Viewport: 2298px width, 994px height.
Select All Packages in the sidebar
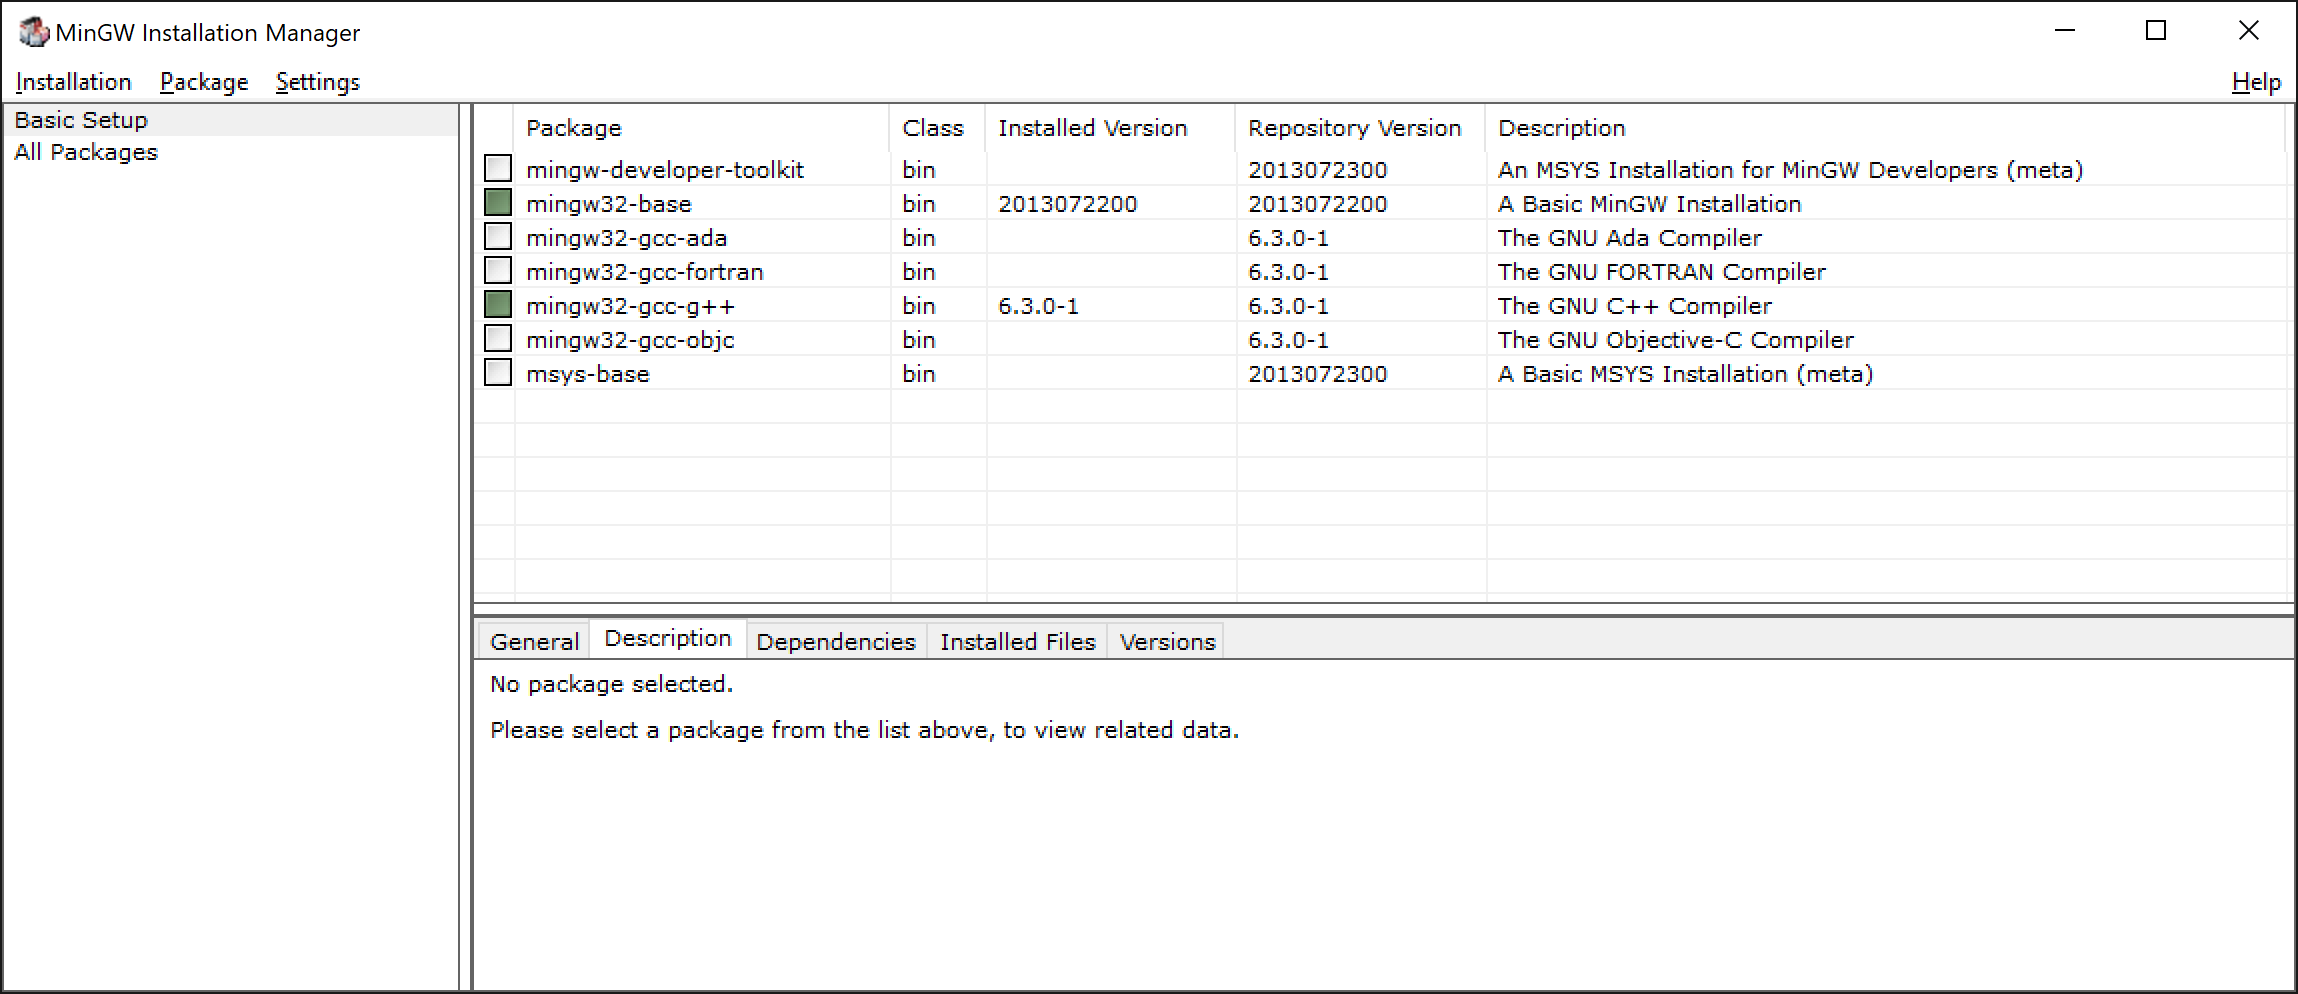pos(231,152)
